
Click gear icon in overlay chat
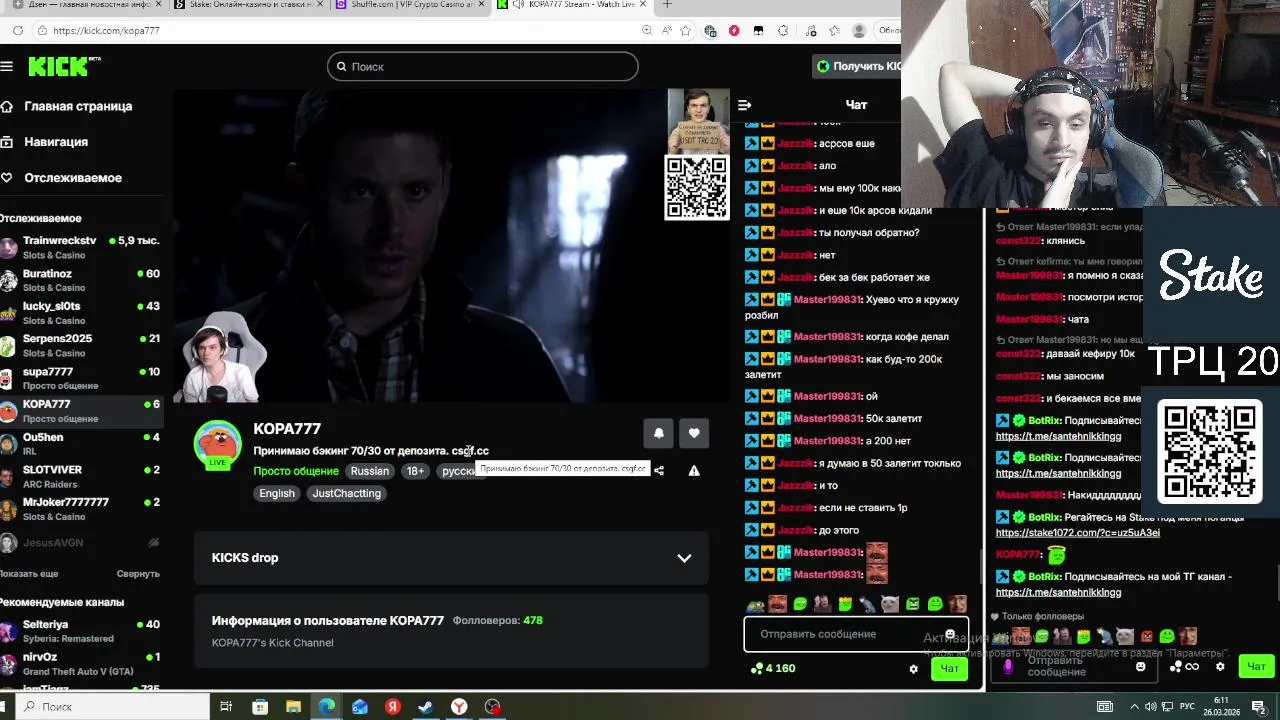pyautogui.click(x=1220, y=667)
